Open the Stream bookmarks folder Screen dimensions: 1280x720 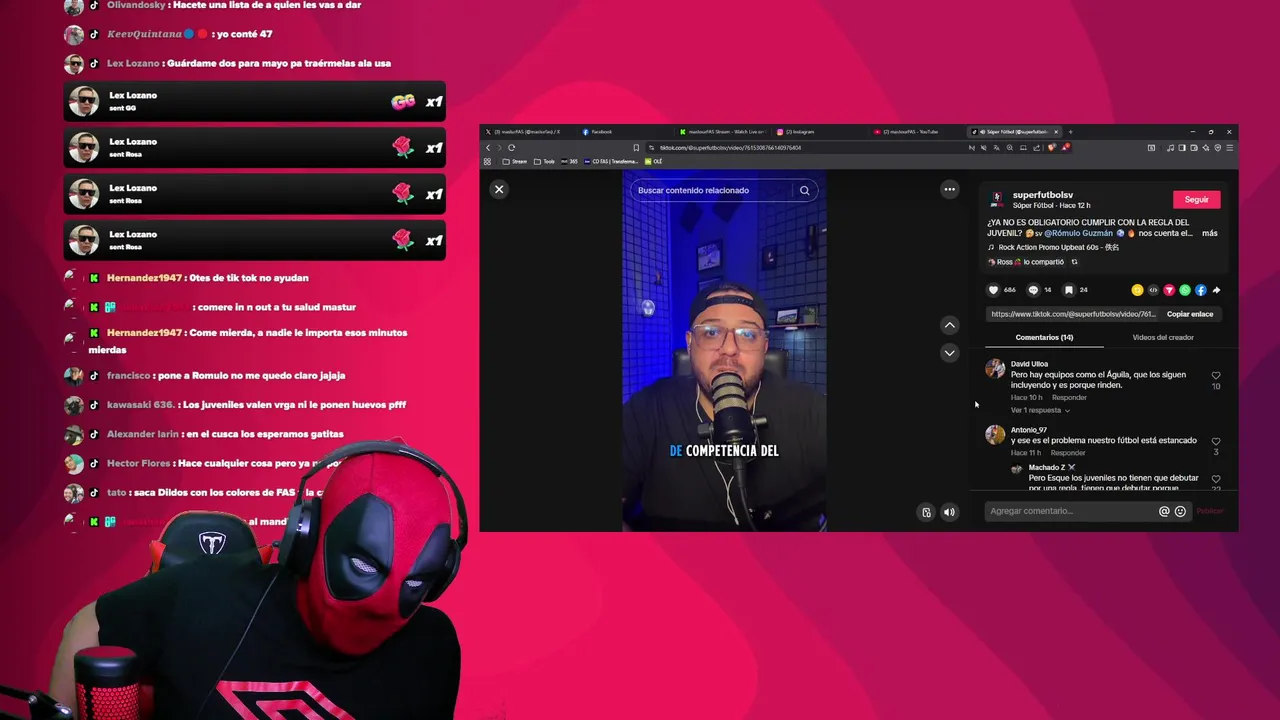point(515,162)
